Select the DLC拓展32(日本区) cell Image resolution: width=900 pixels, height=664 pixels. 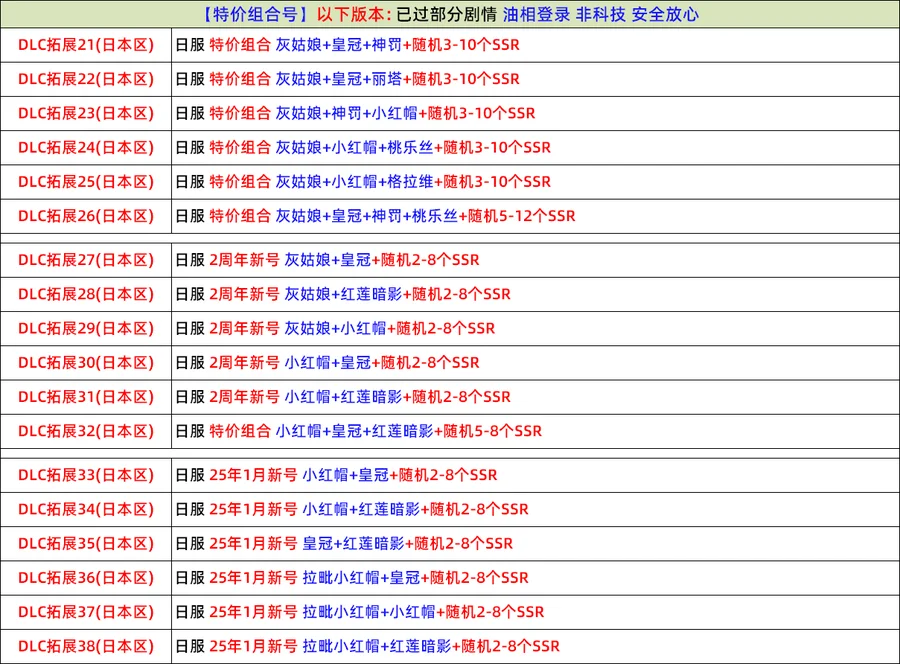click(x=86, y=432)
